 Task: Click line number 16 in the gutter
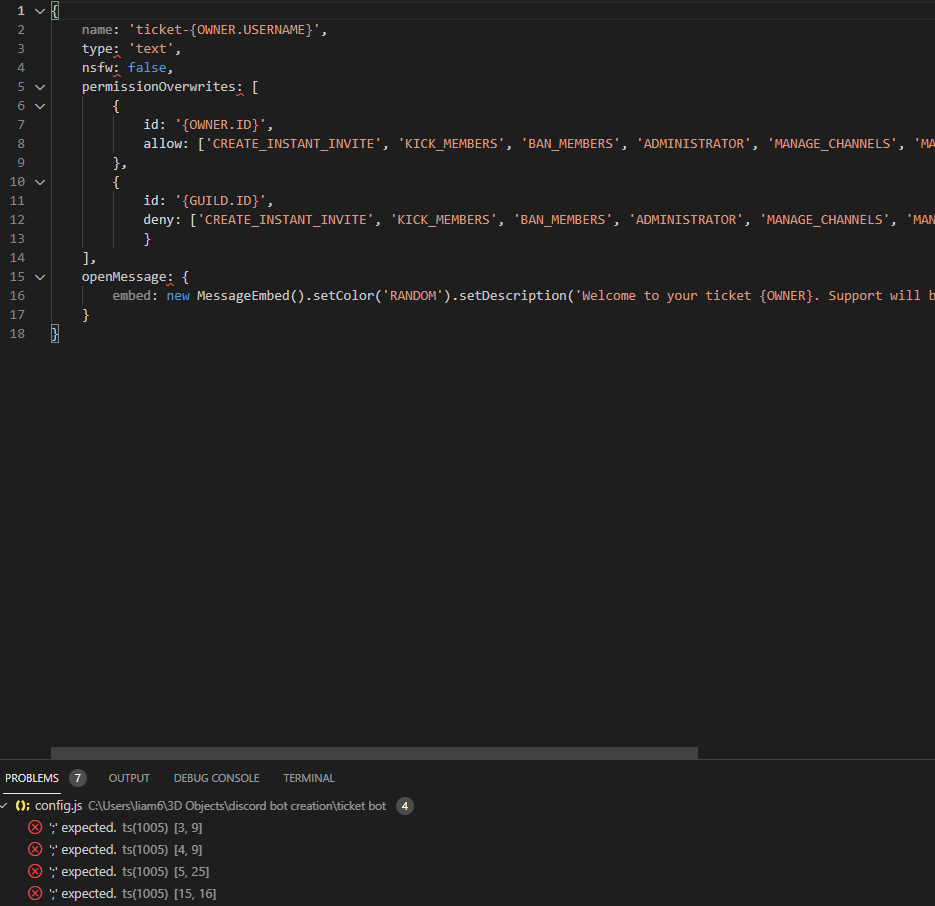18,295
